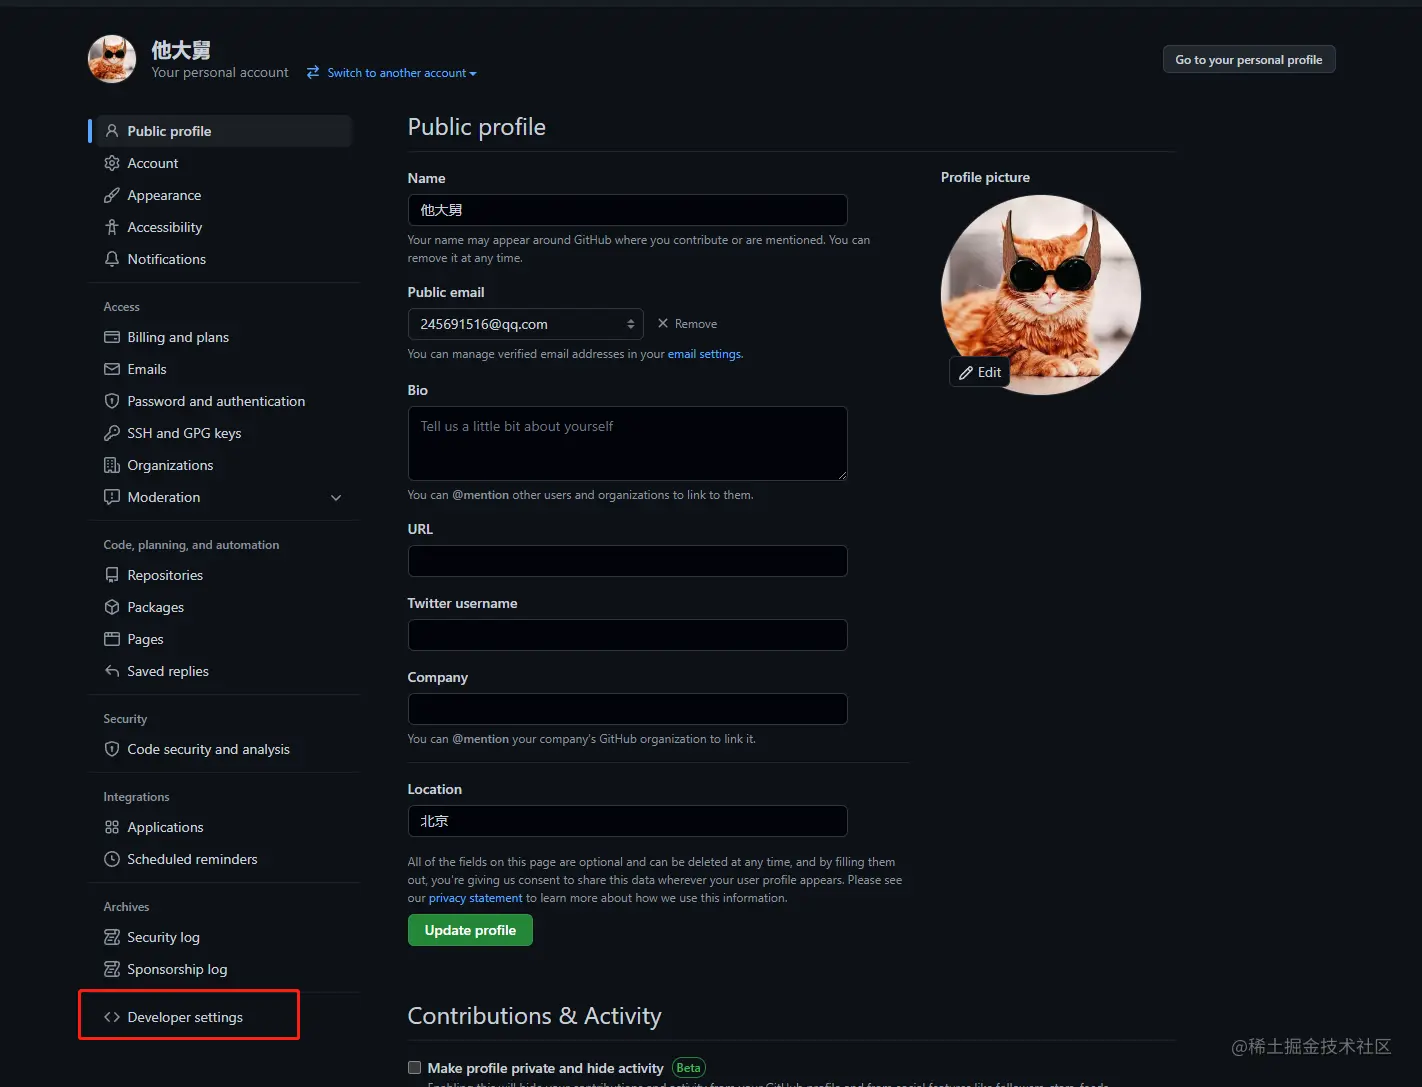
Task: Click the reply arrow icon for Saved replies
Action: coord(112,671)
